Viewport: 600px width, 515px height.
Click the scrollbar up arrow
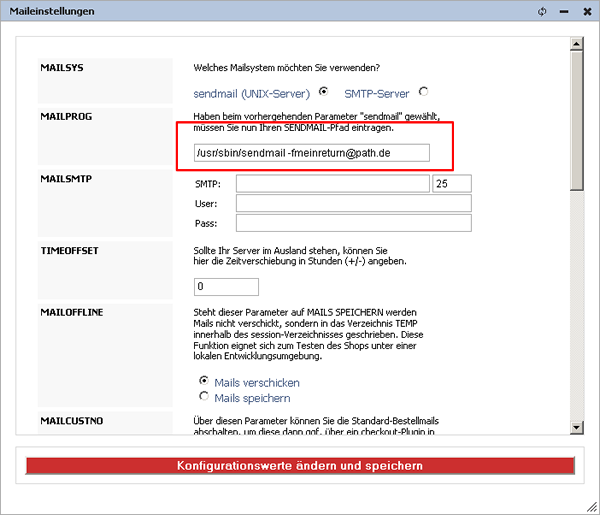pyautogui.click(x=575, y=45)
